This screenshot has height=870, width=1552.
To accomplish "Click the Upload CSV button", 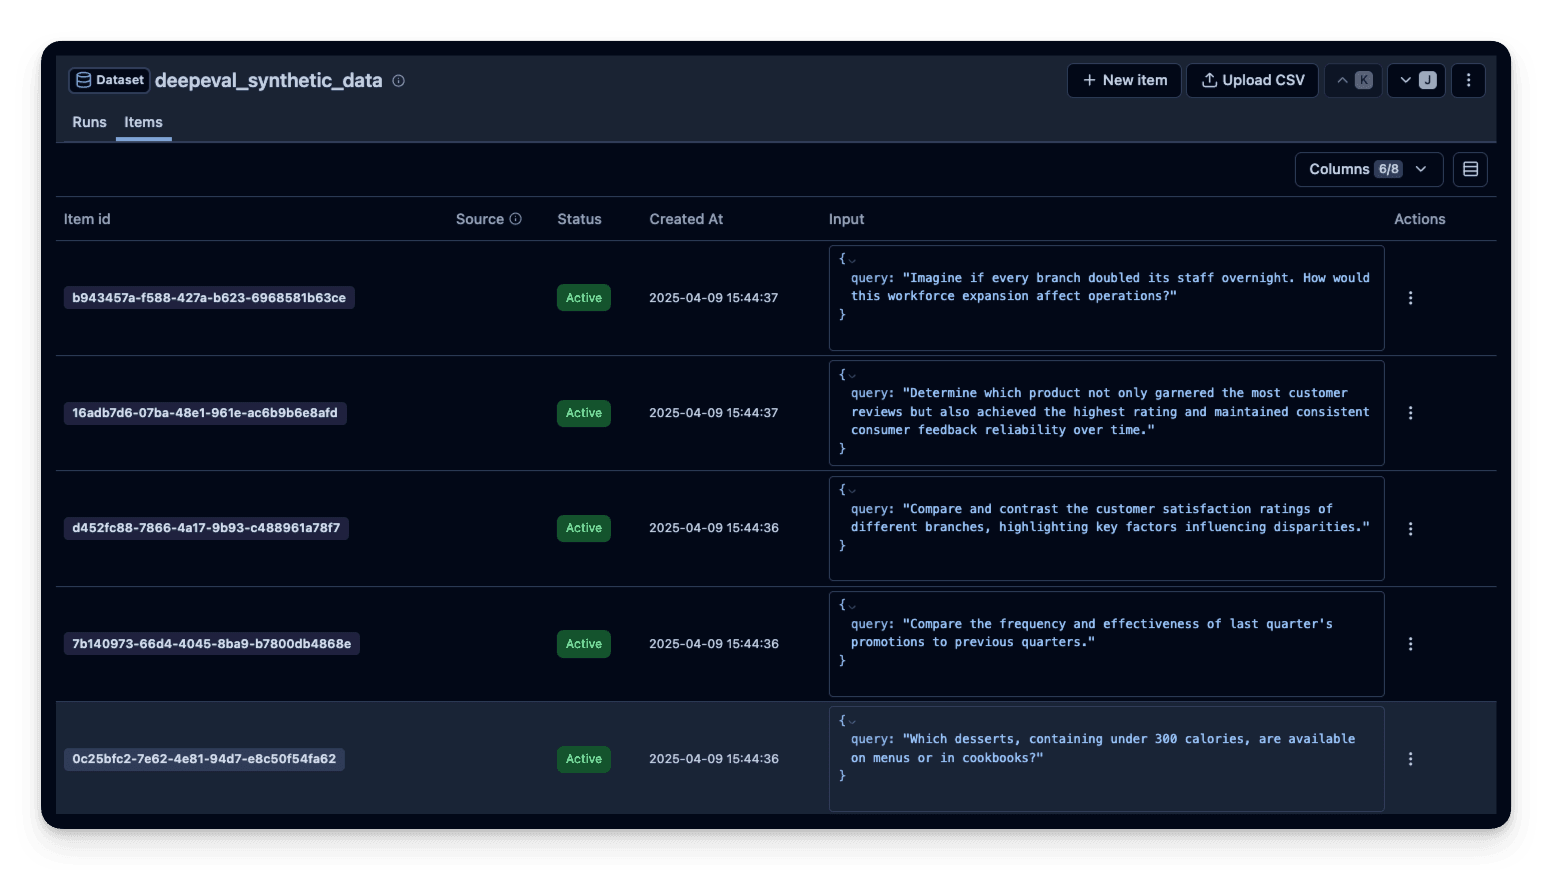I will 1252,80.
